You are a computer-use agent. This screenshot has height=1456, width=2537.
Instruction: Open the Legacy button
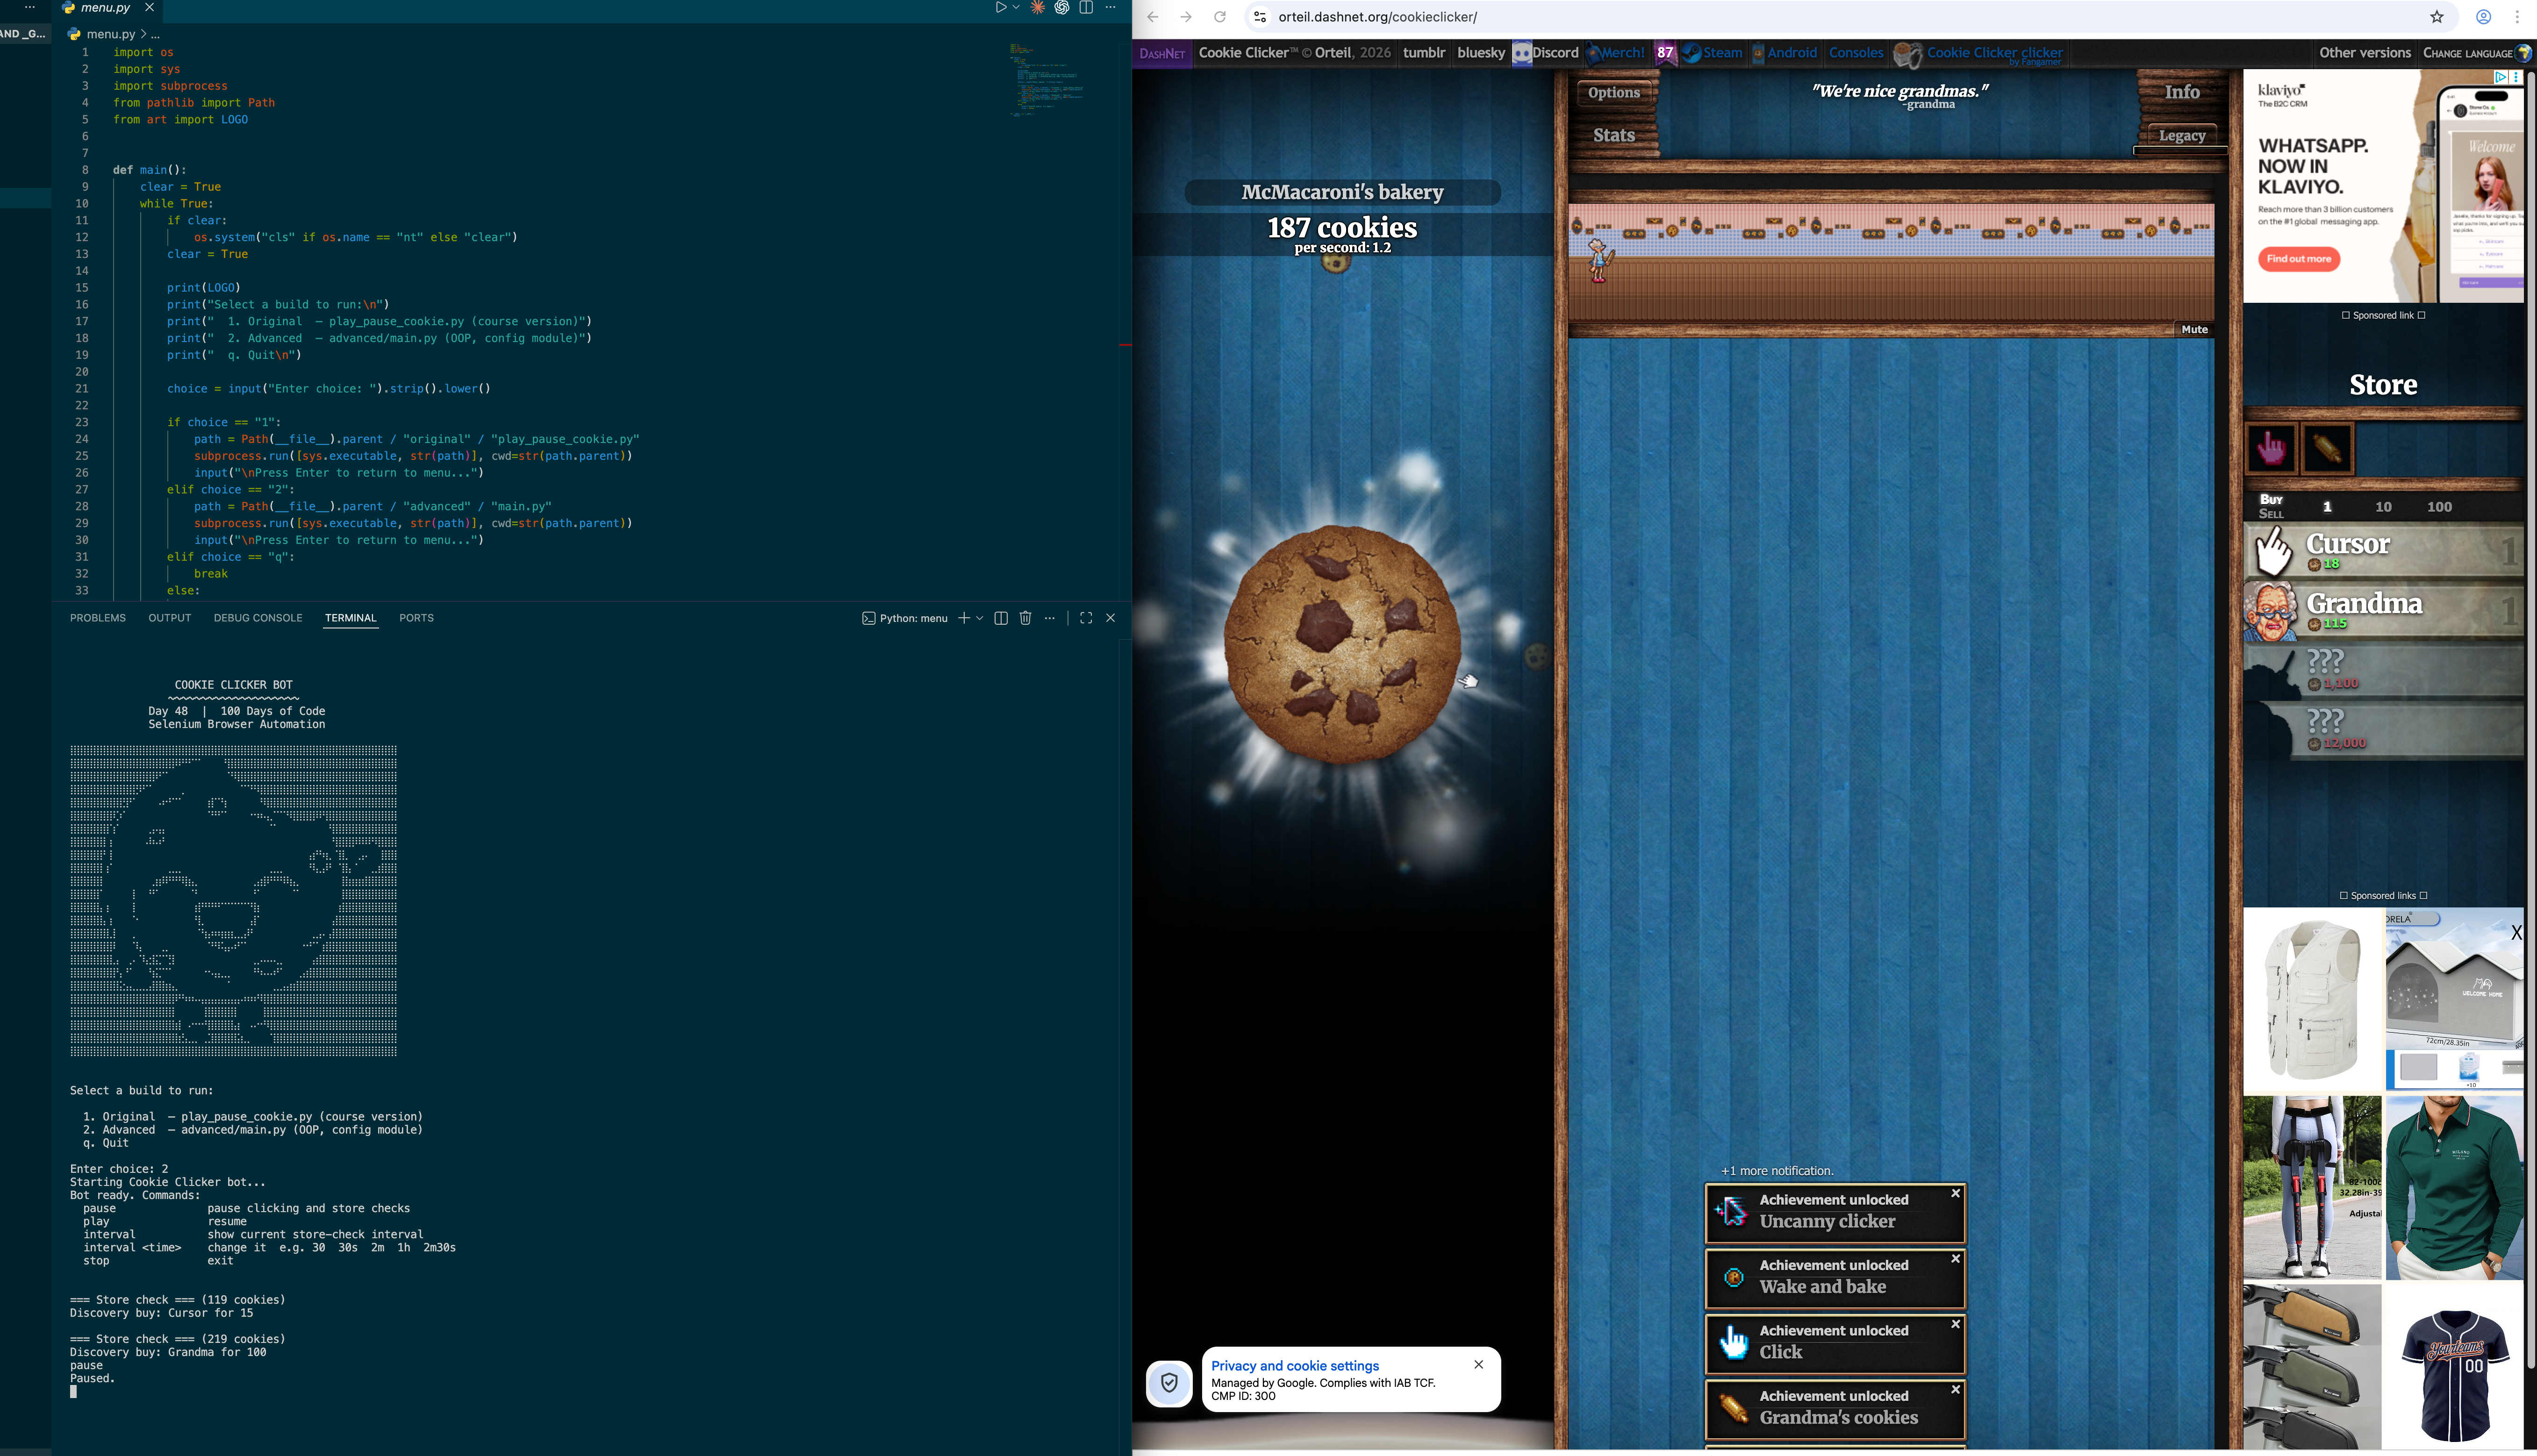[x=2182, y=136]
